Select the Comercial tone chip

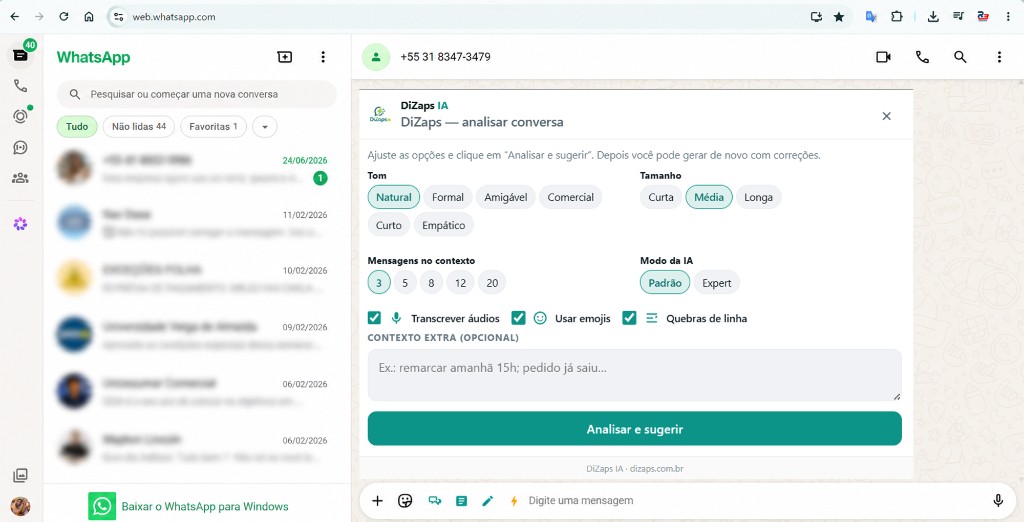(x=570, y=197)
